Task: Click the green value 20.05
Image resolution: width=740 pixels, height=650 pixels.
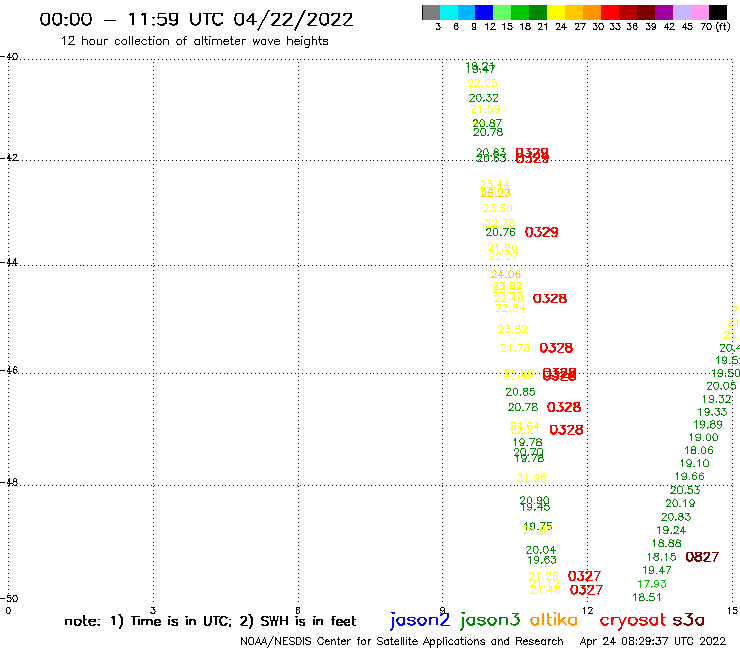Action: pos(721,386)
